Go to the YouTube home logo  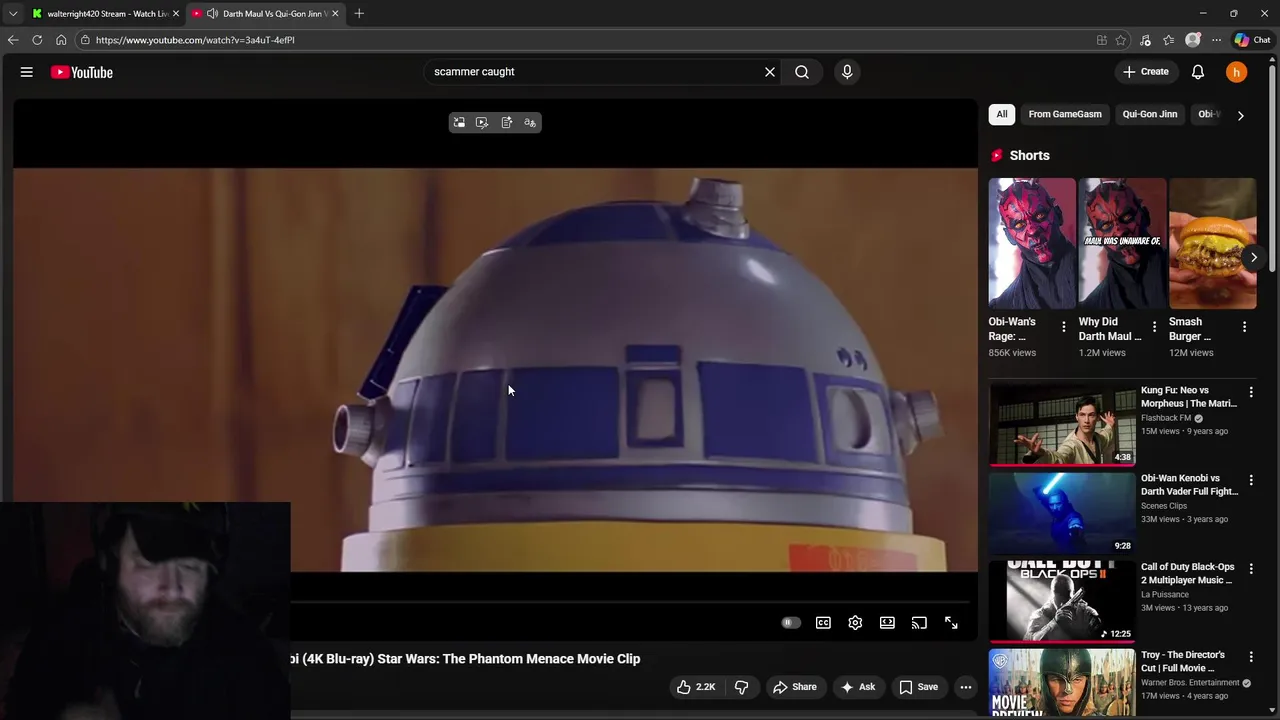(x=82, y=72)
